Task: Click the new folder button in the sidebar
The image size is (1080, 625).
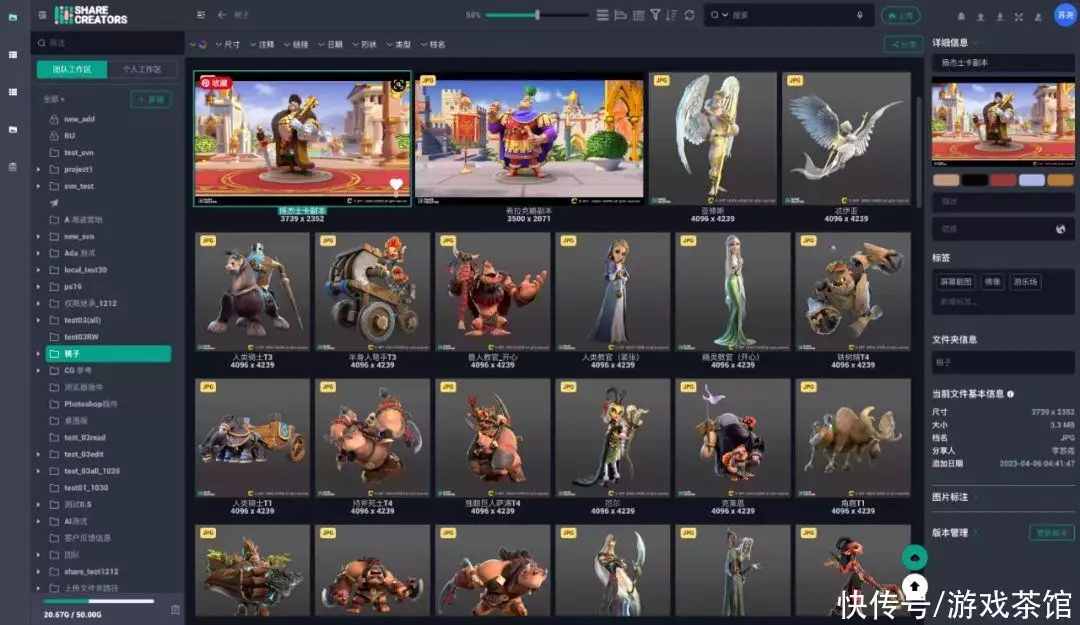Action: [x=151, y=99]
